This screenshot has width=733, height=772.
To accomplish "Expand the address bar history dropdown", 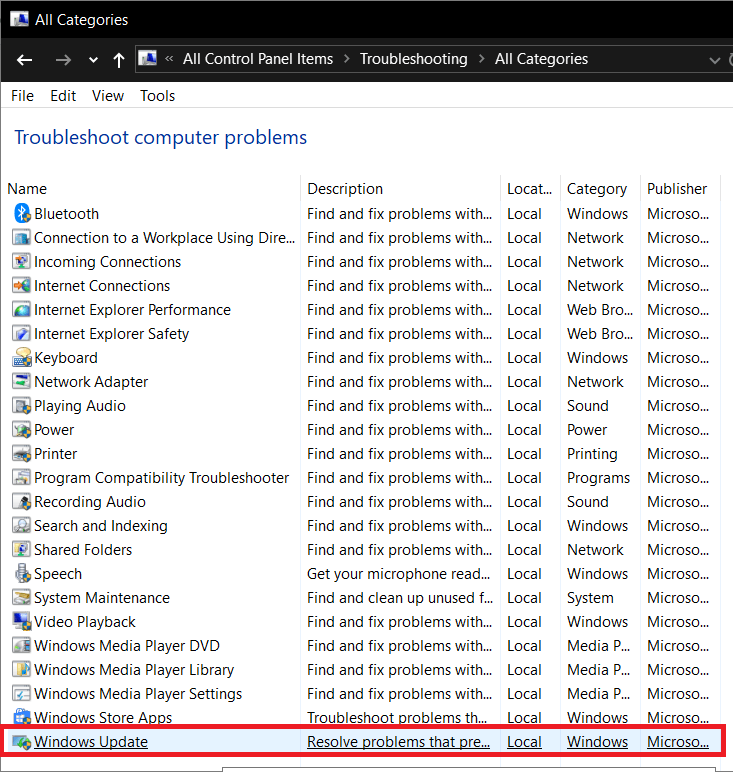I will 714,60.
